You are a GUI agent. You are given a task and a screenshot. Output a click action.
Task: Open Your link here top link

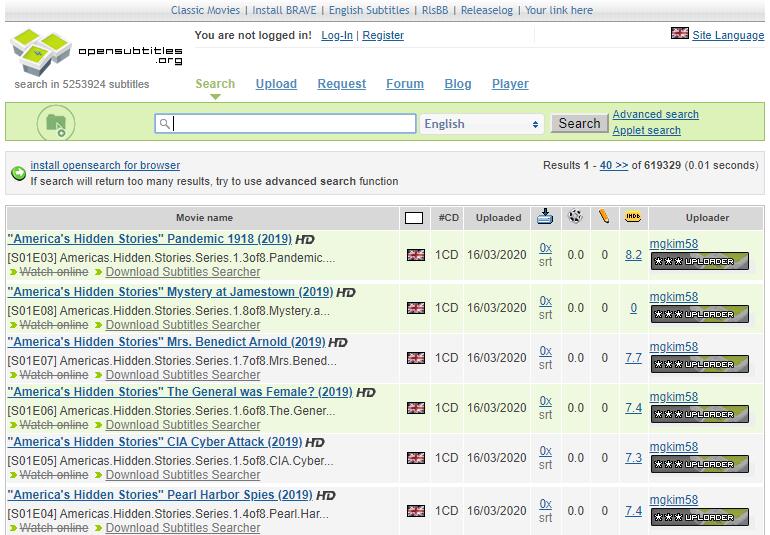pyautogui.click(x=559, y=10)
